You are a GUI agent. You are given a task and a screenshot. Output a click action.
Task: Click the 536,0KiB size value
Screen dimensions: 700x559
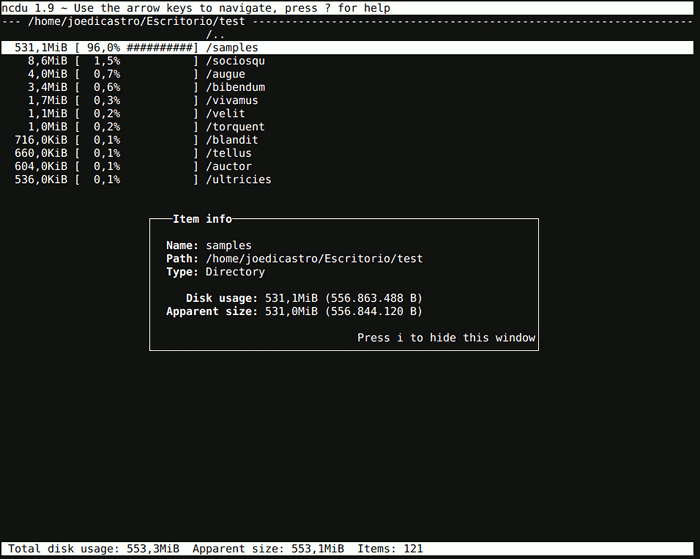(41, 179)
